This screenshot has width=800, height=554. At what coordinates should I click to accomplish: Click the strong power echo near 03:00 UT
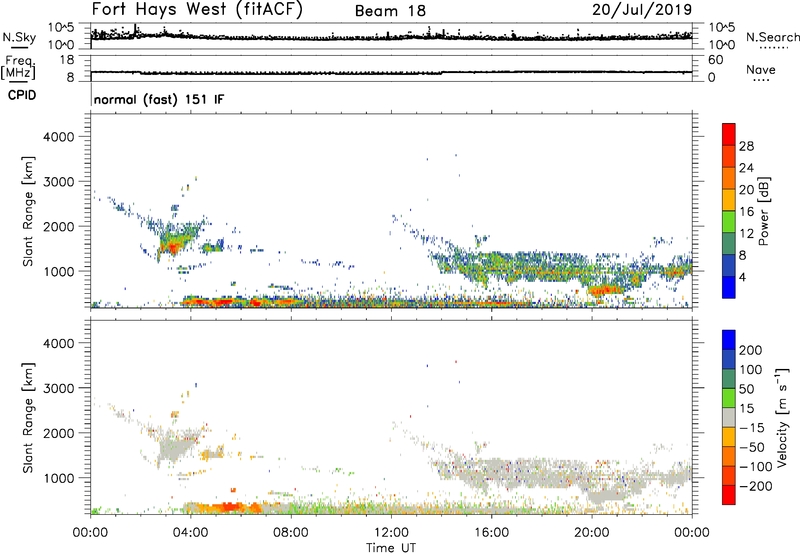pos(171,246)
